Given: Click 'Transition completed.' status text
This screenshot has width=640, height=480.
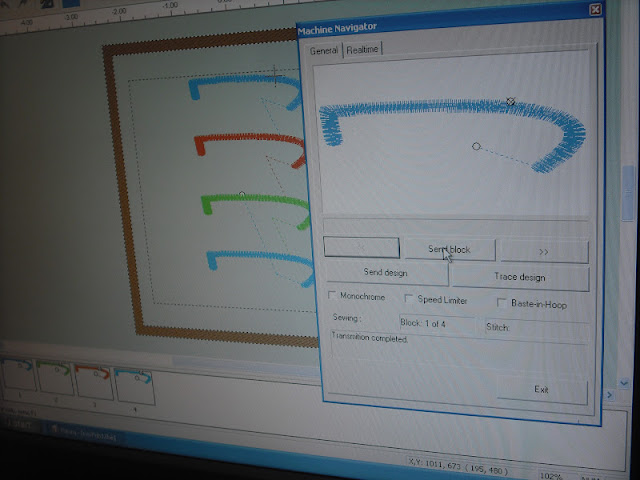Looking at the screenshot, I should point(370,338).
